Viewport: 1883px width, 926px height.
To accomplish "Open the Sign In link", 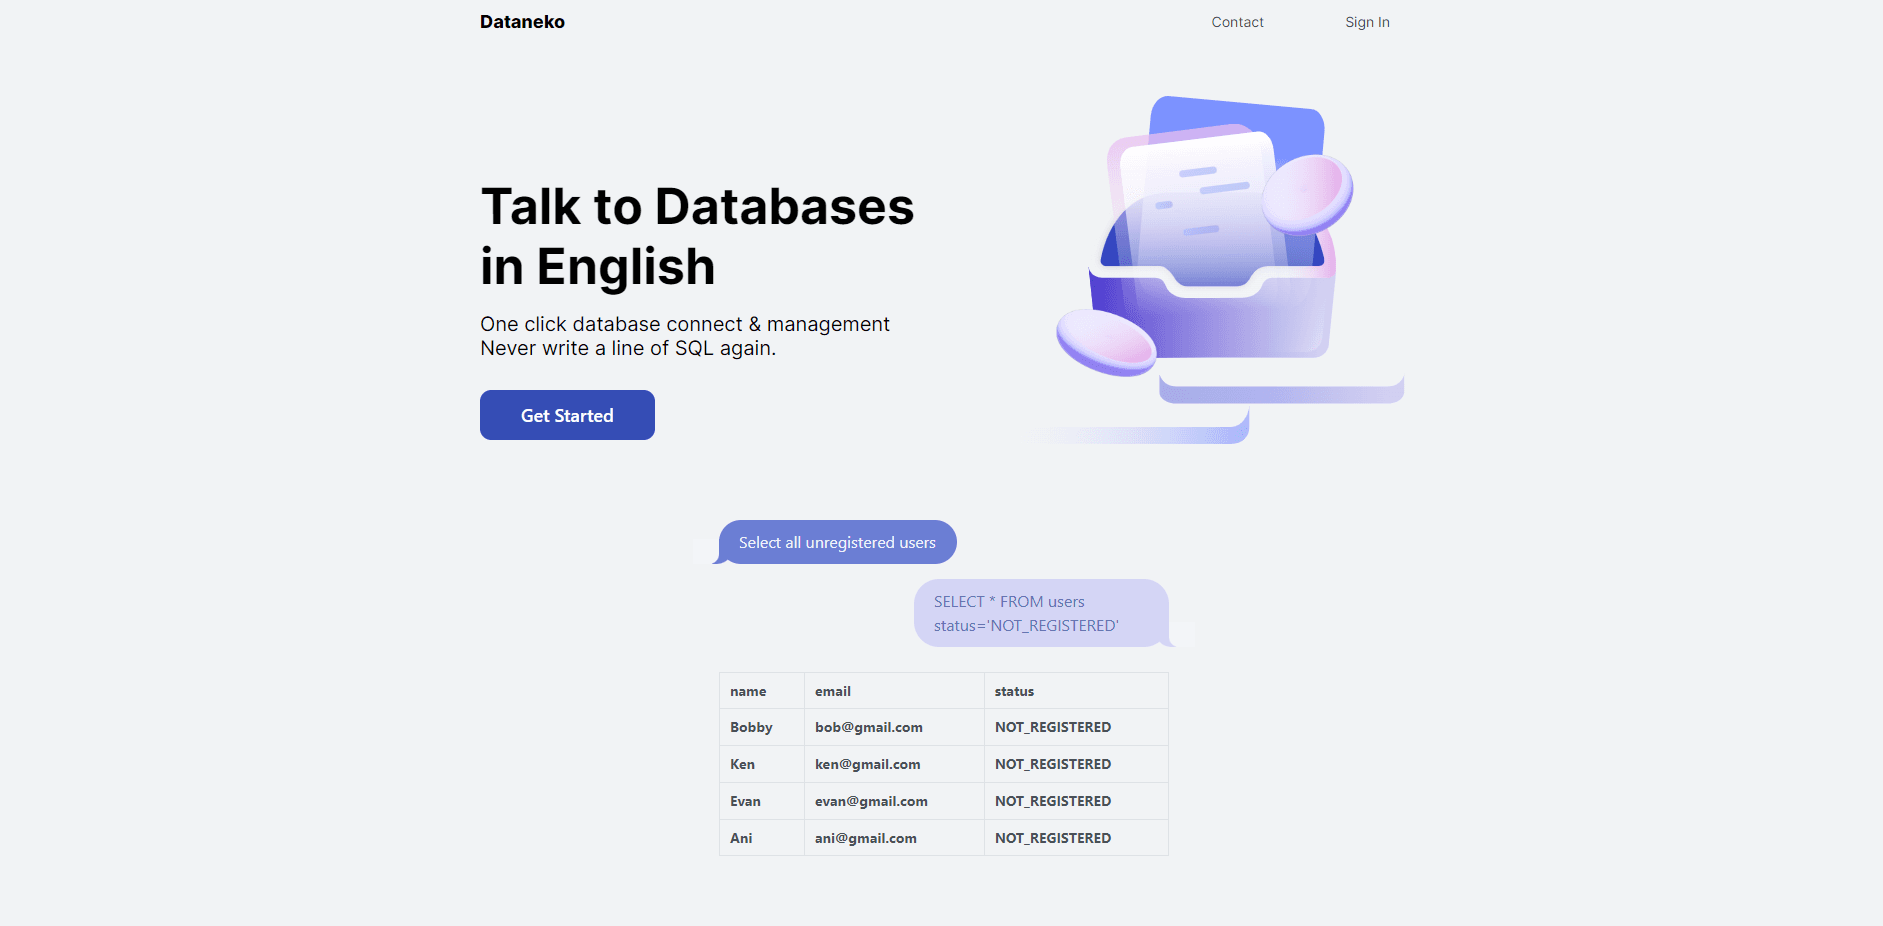I will point(1367,22).
